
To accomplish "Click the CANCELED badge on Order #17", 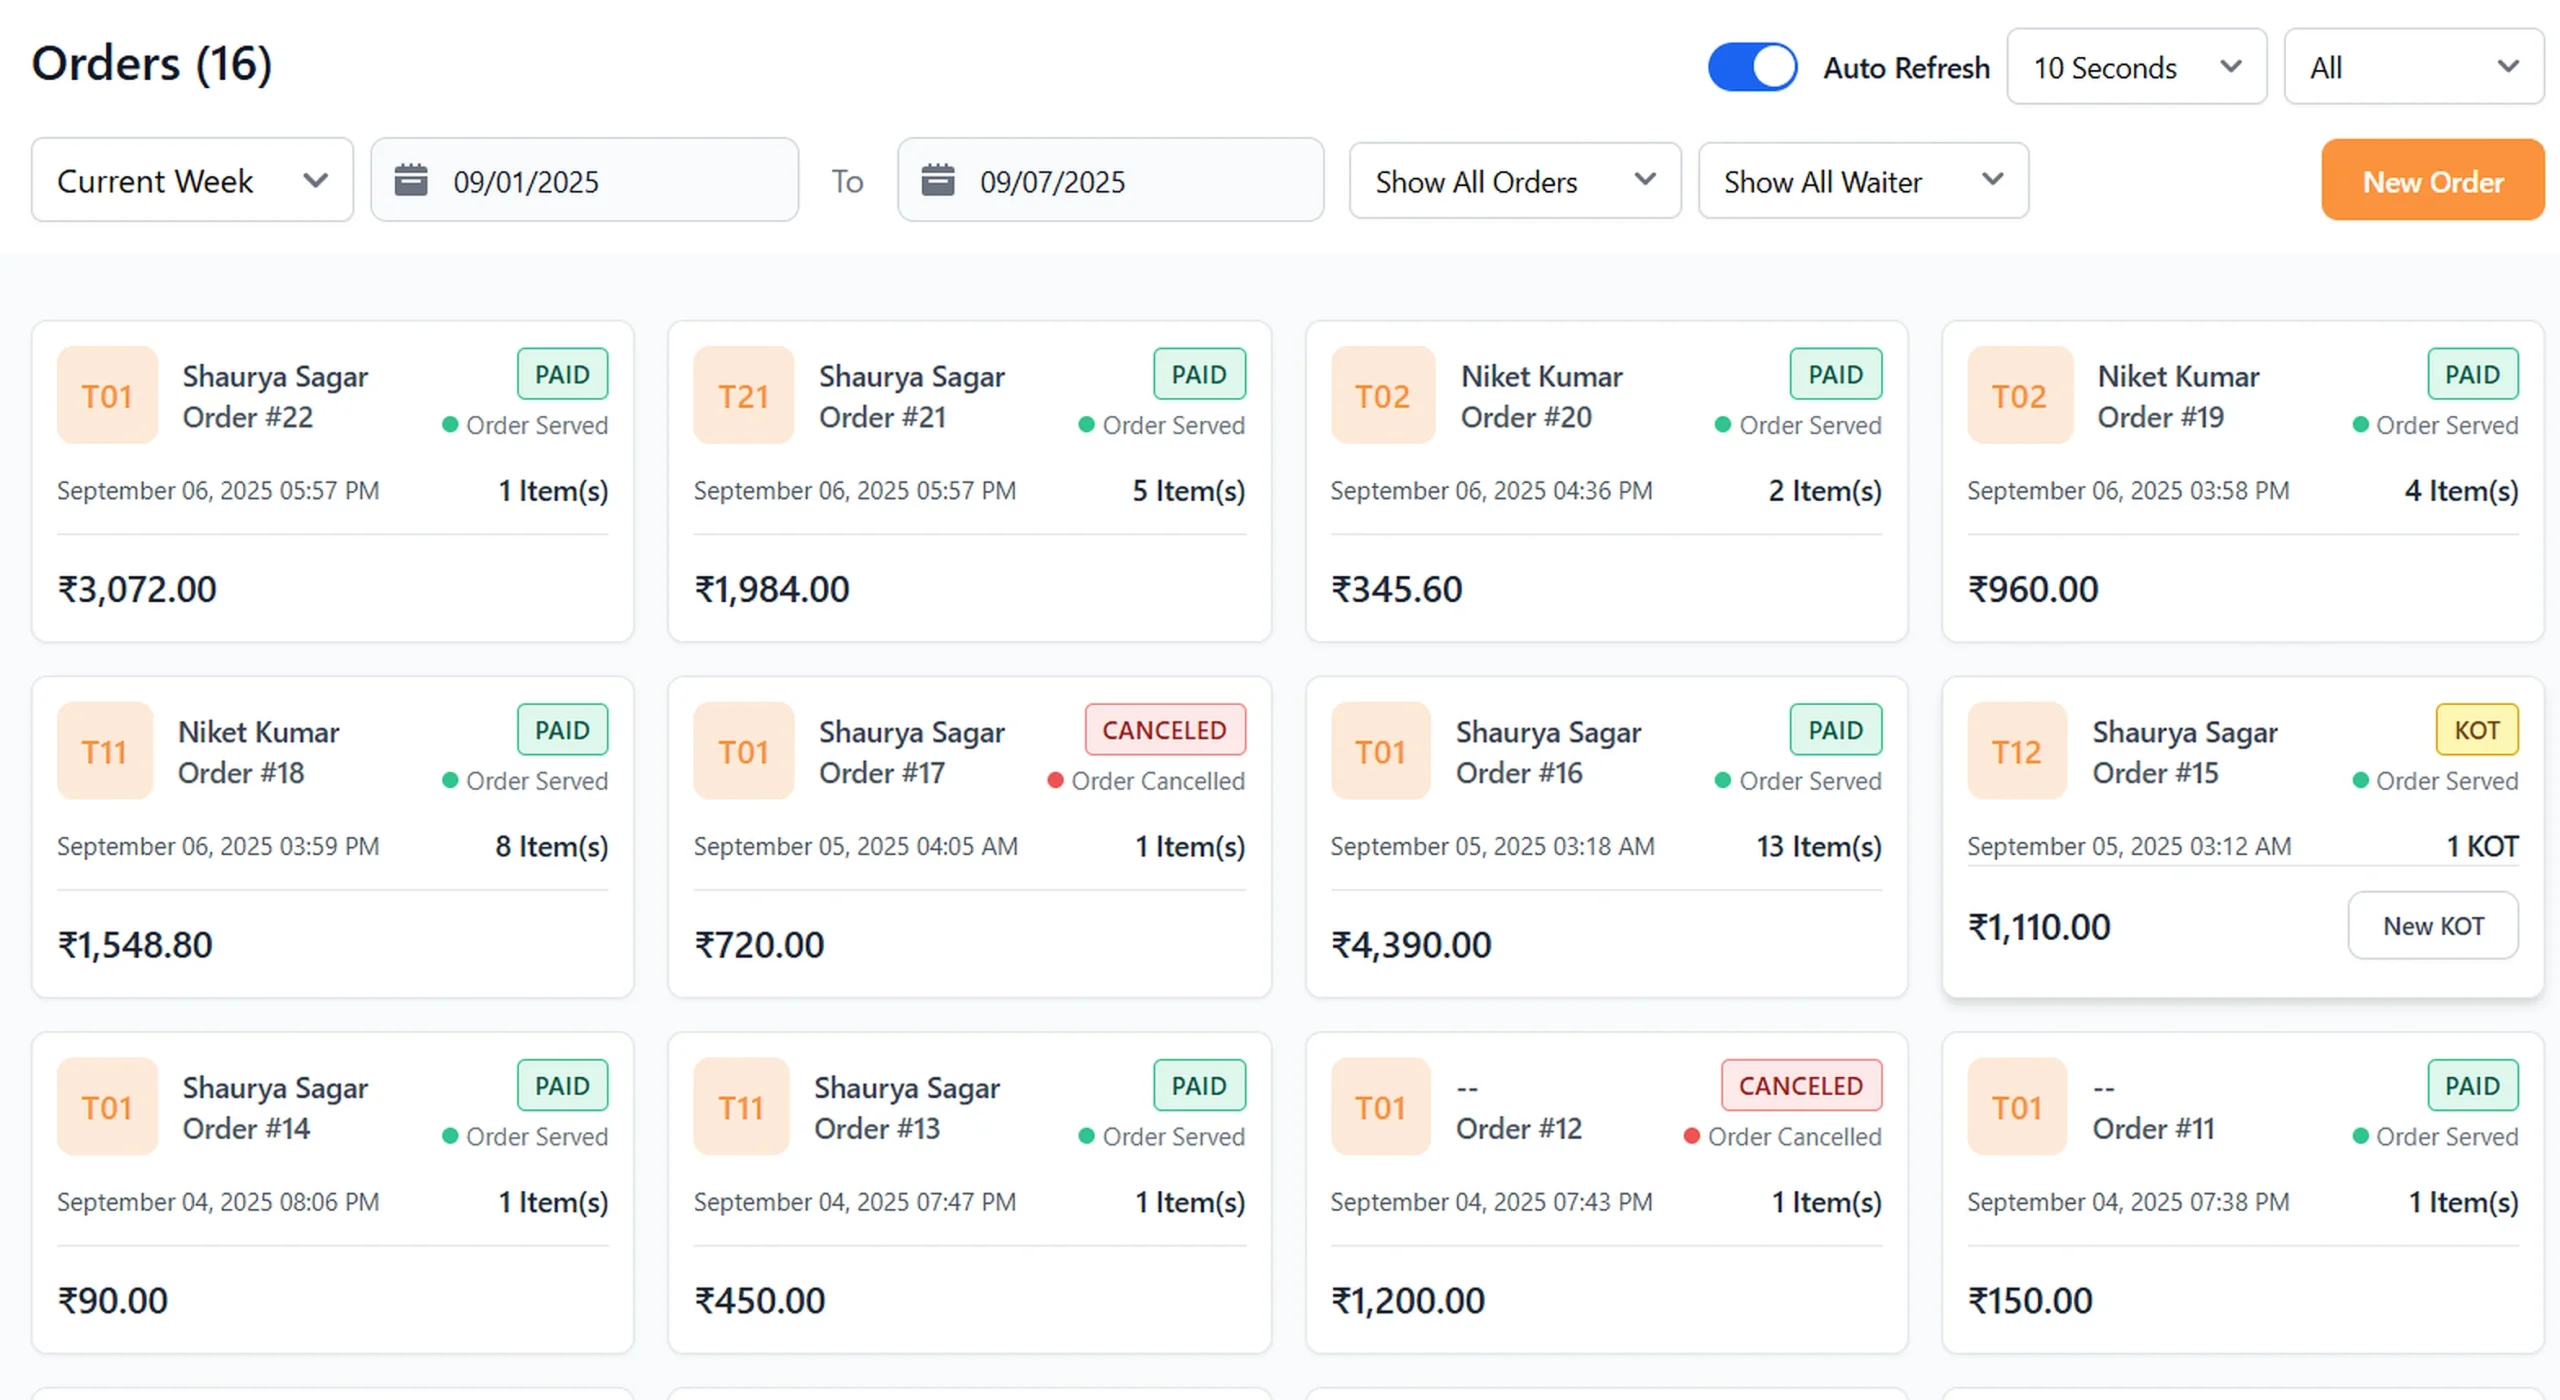I will tap(1164, 730).
